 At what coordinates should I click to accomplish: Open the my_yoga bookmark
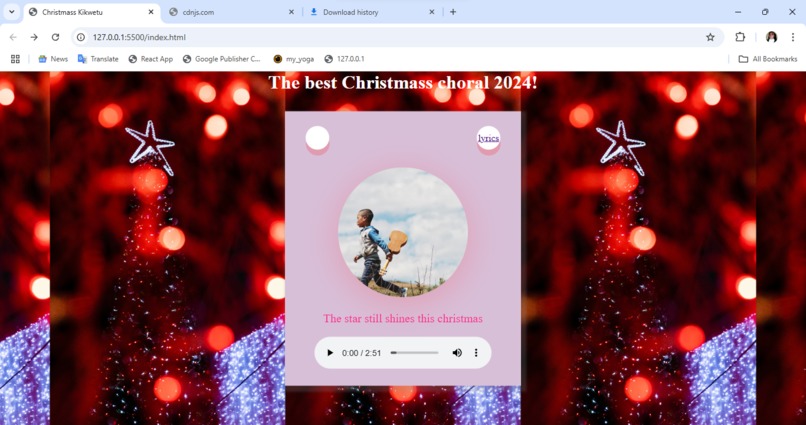point(294,59)
